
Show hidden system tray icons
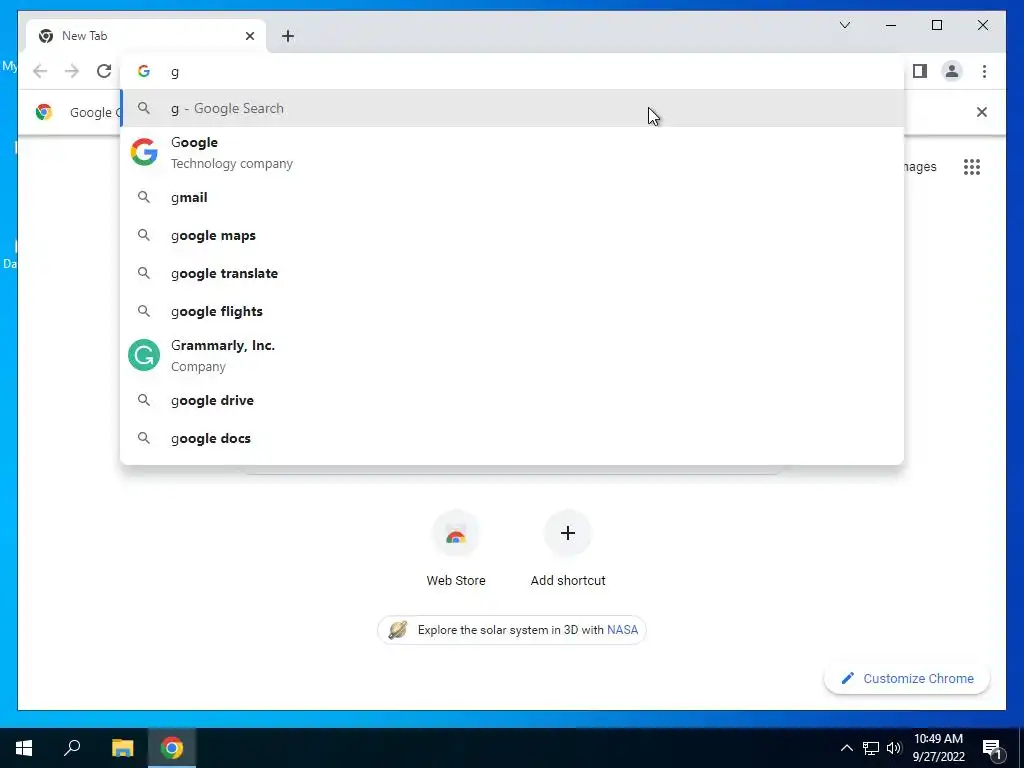(846, 748)
